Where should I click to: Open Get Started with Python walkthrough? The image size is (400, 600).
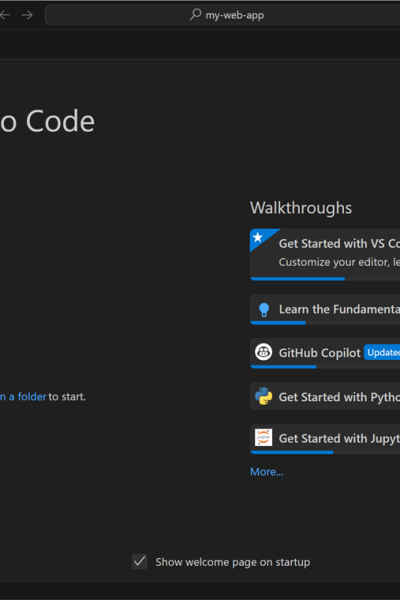coord(325,396)
